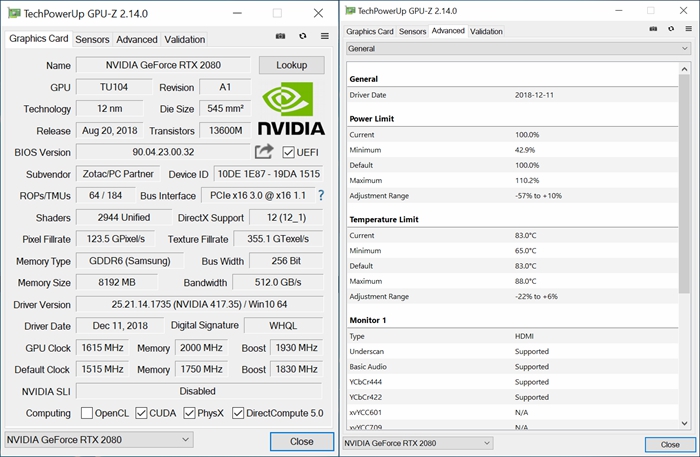This screenshot has width=700, height=457.
Task: Expand the General category dropdown
Action: coord(519,49)
